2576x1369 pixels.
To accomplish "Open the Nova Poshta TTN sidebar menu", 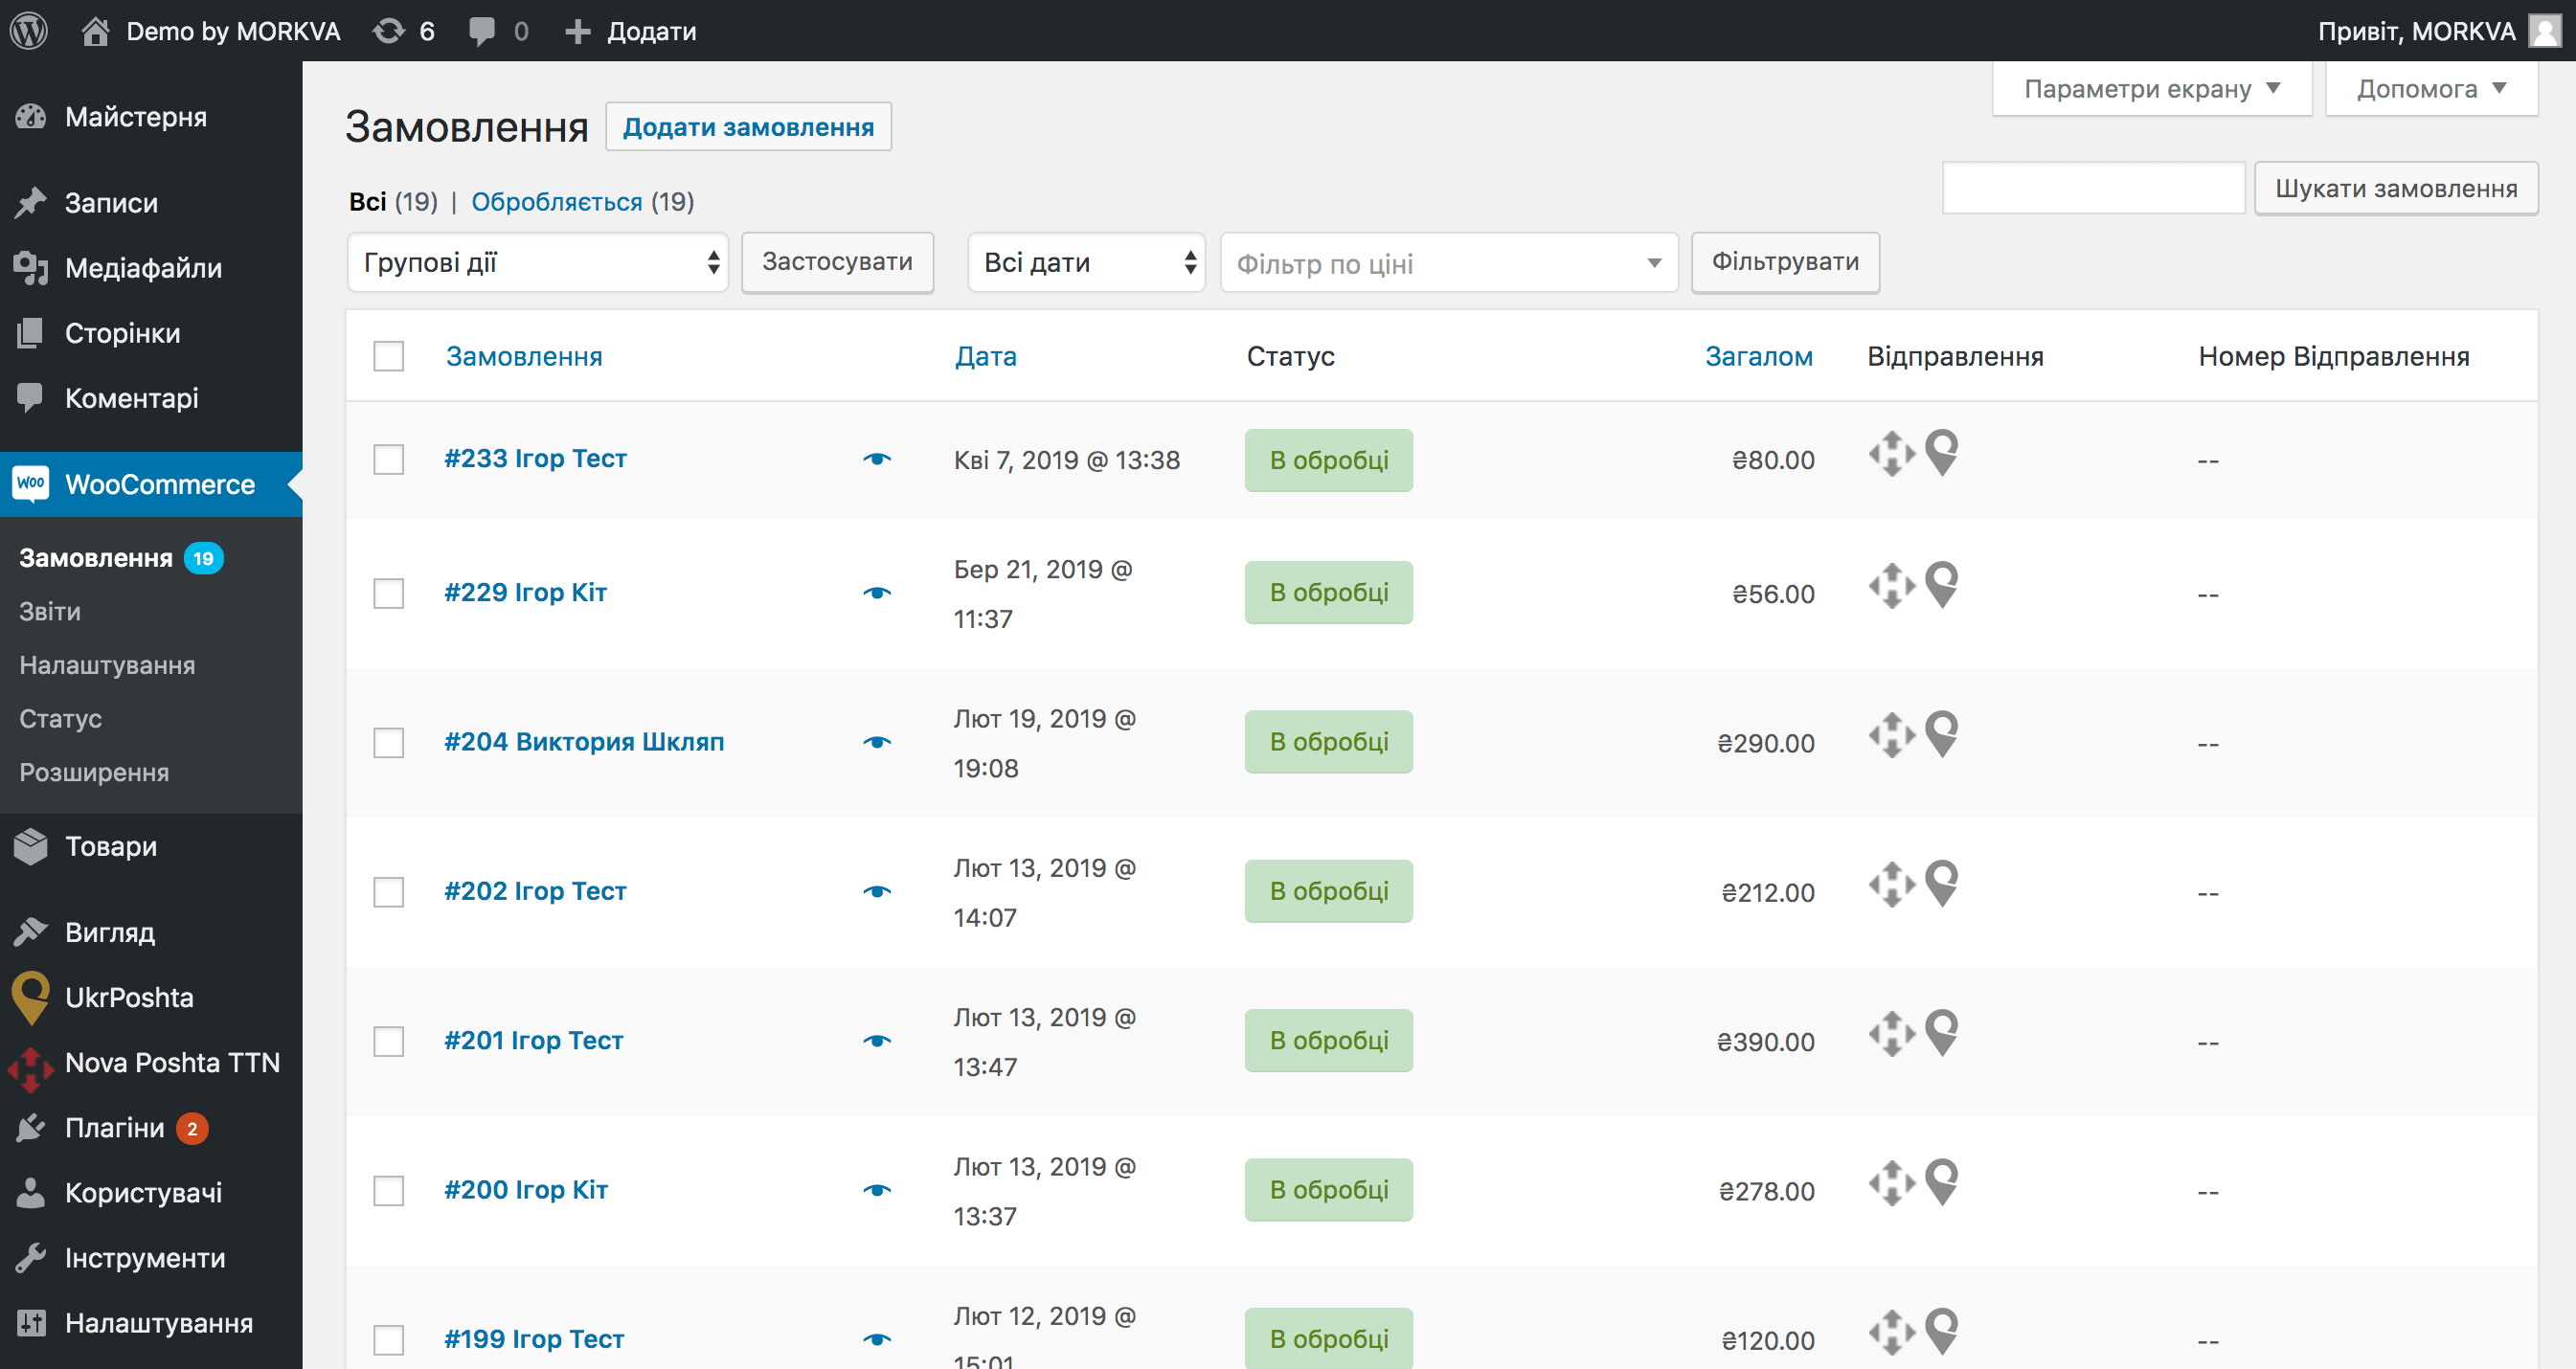I will point(151,1062).
